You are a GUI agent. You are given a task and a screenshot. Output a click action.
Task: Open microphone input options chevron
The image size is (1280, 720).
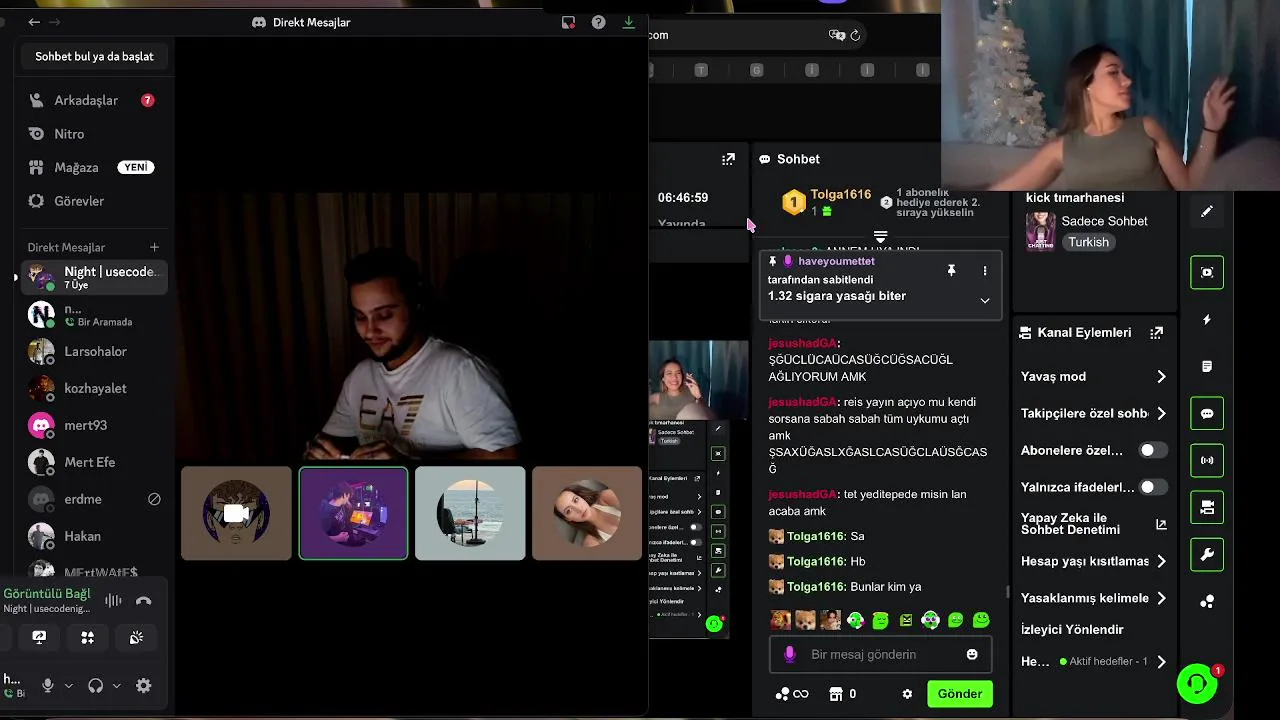click(68, 686)
